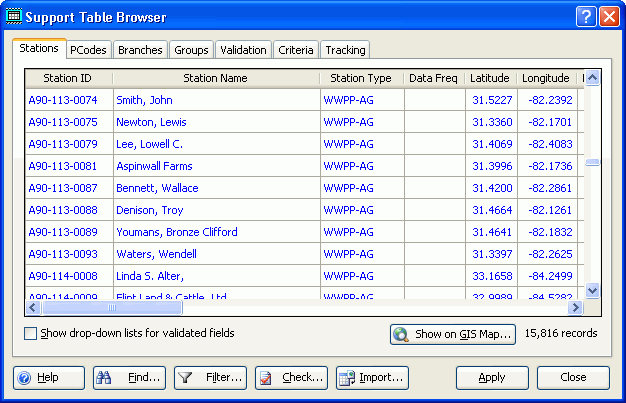
Task: Enable drop-down lists for validated fields
Action: click(30, 334)
